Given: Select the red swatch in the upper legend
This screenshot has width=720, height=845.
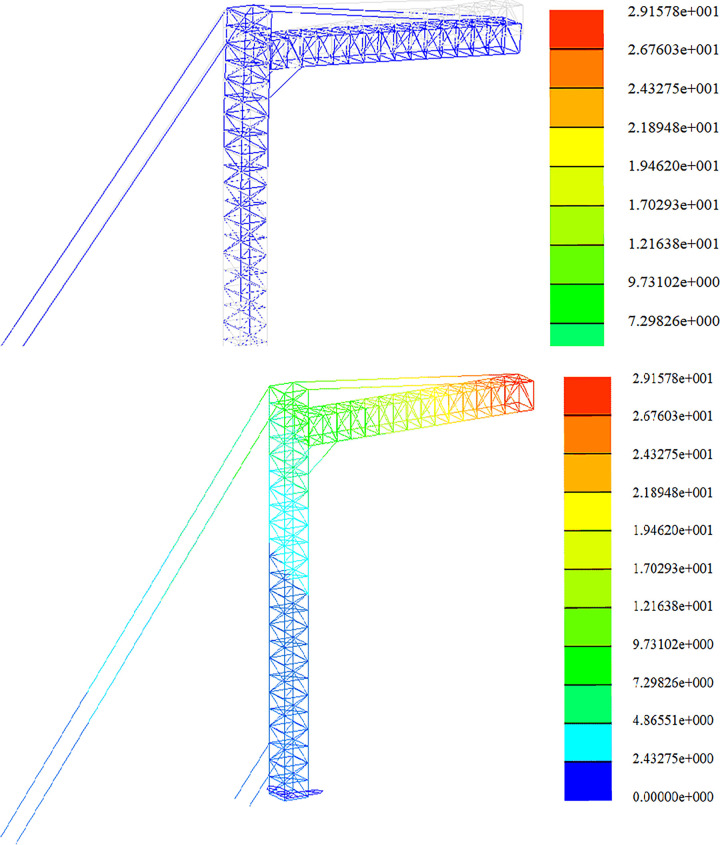Looking at the screenshot, I should (x=576, y=29).
